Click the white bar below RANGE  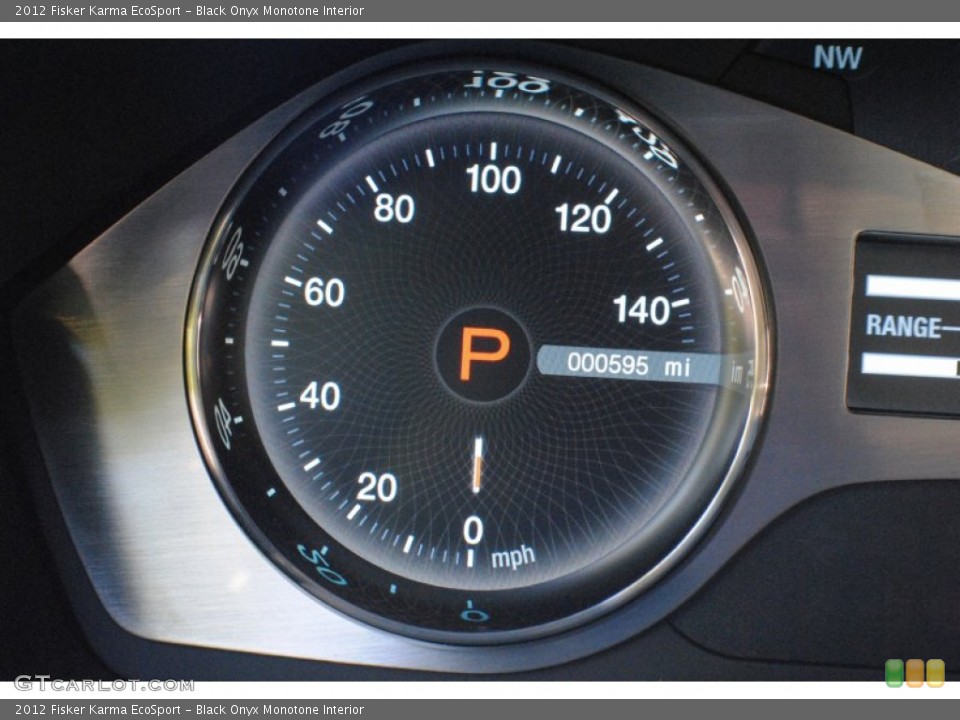click(x=910, y=365)
